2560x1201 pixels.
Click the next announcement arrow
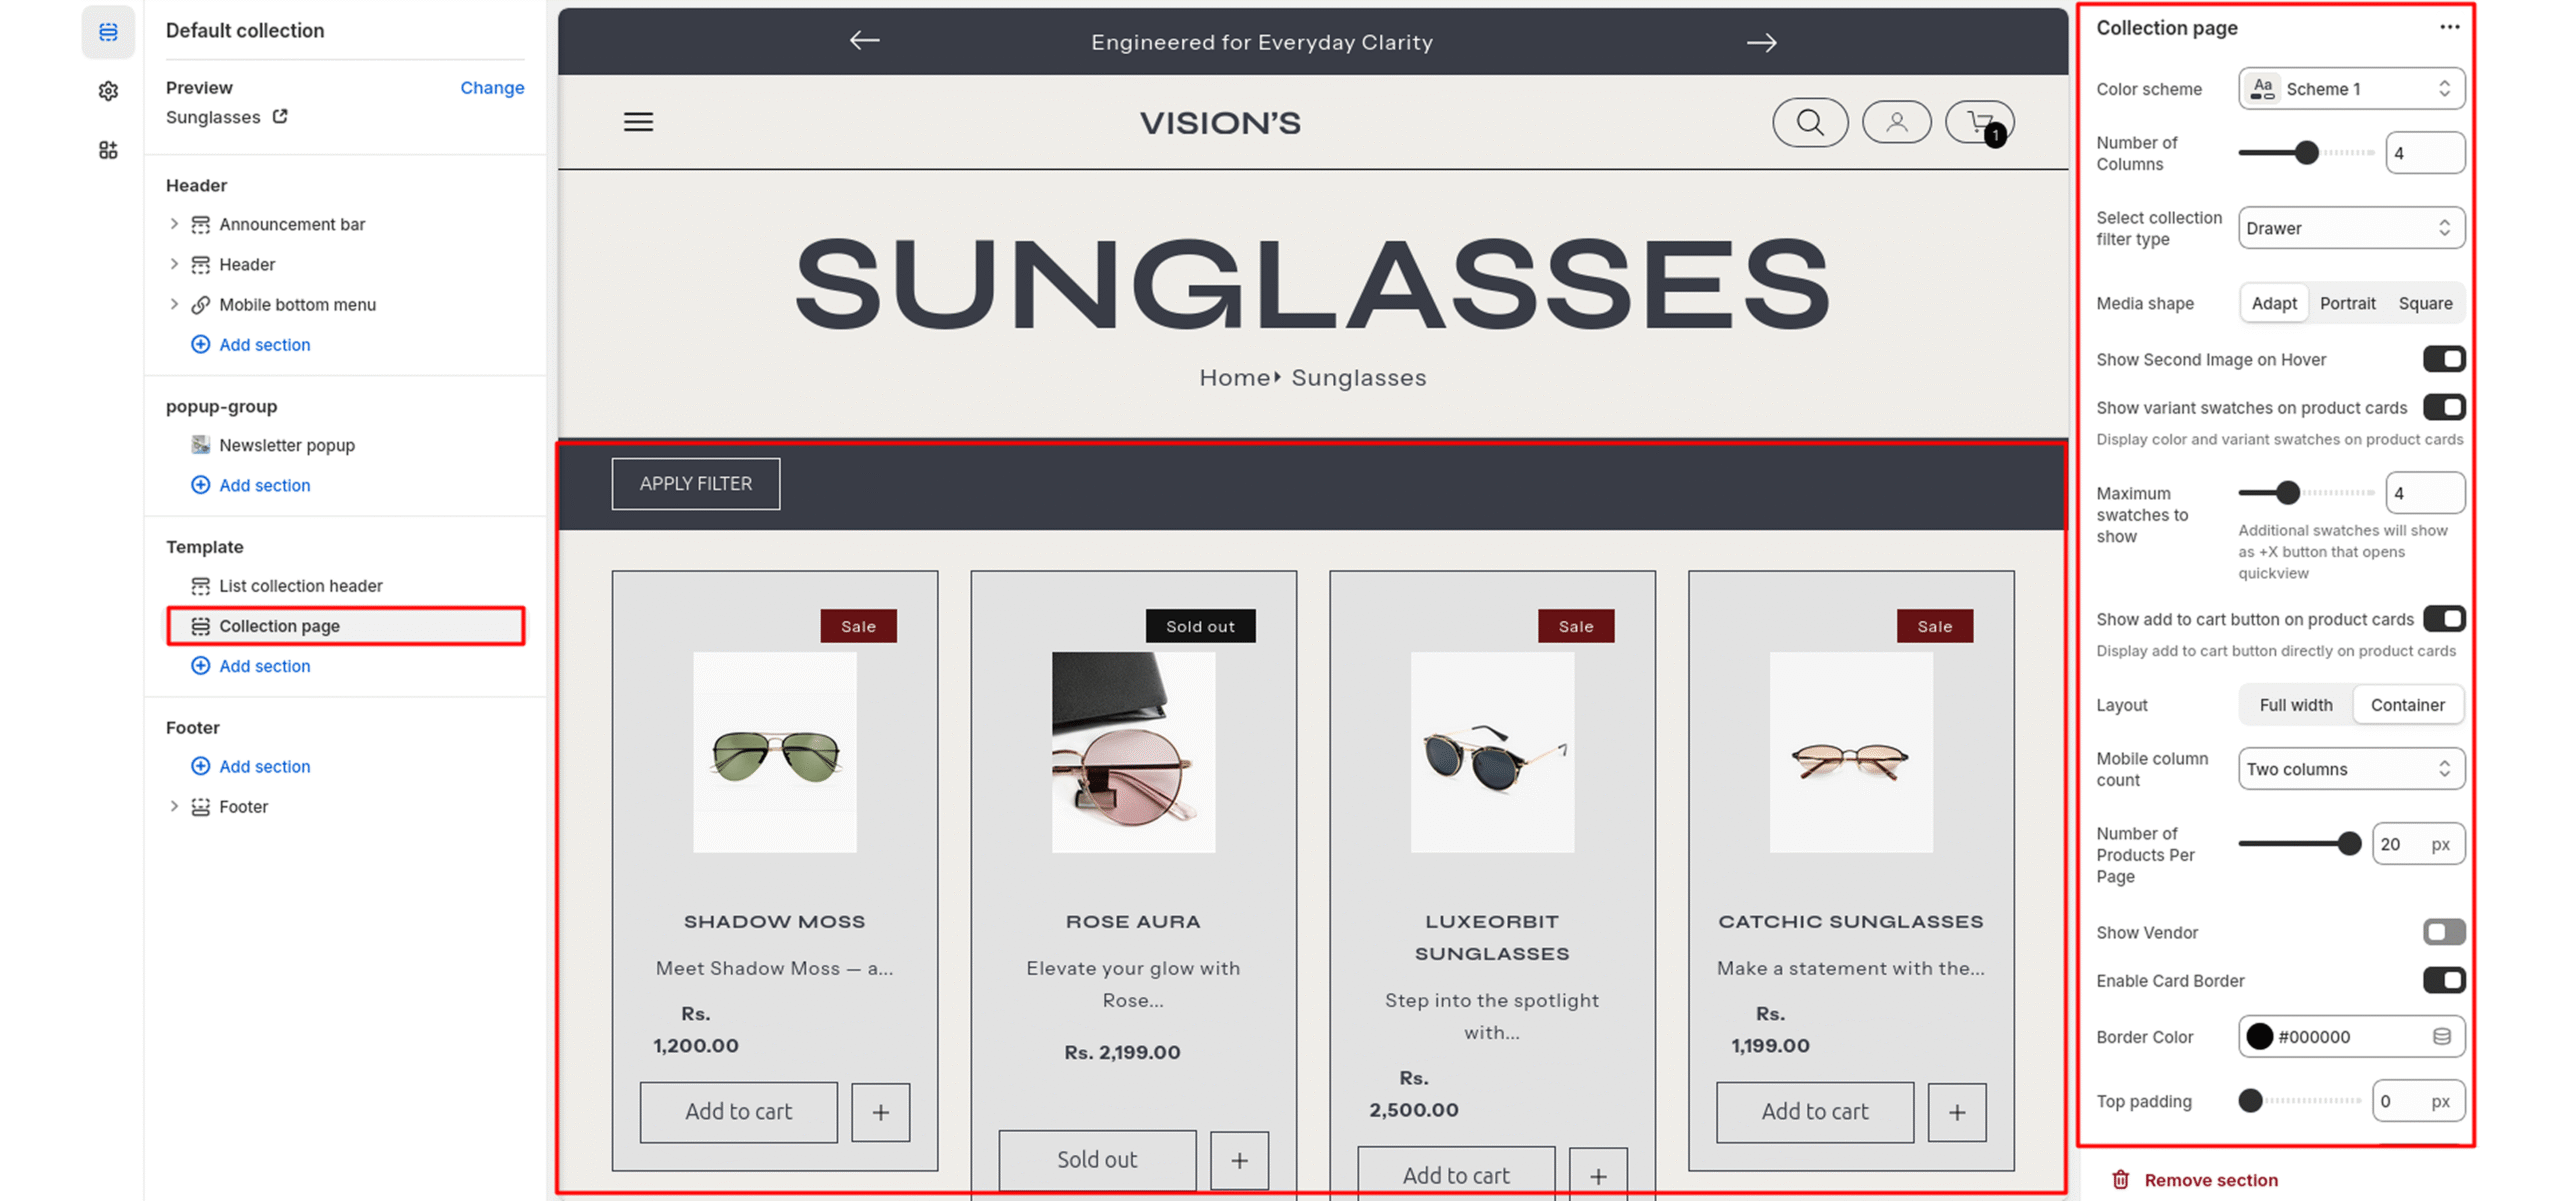pos(1761,42)
